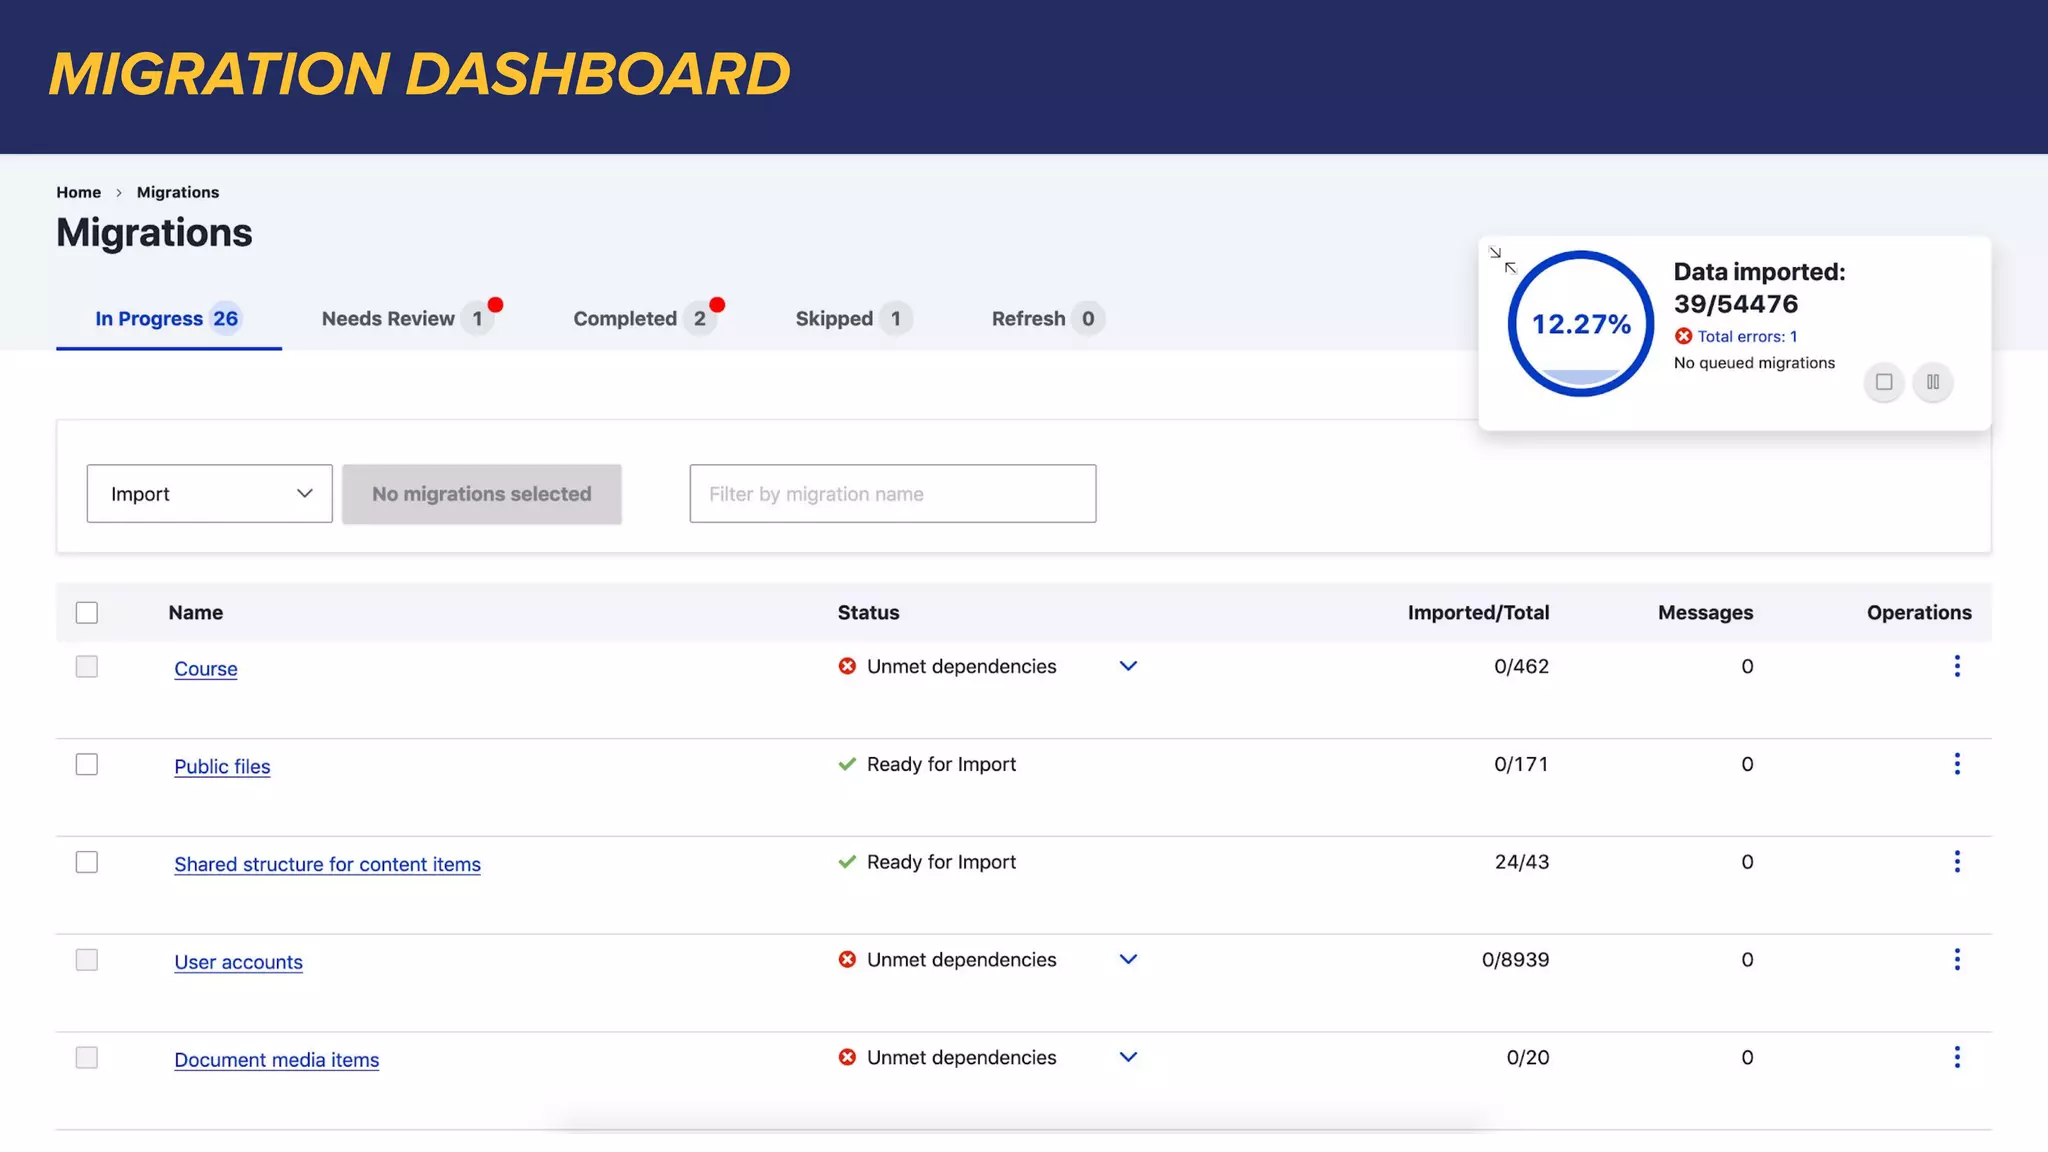Click the Imported/Total column header
The width and height of the screenshot is (2048, 1152).
click(1478, 613)
